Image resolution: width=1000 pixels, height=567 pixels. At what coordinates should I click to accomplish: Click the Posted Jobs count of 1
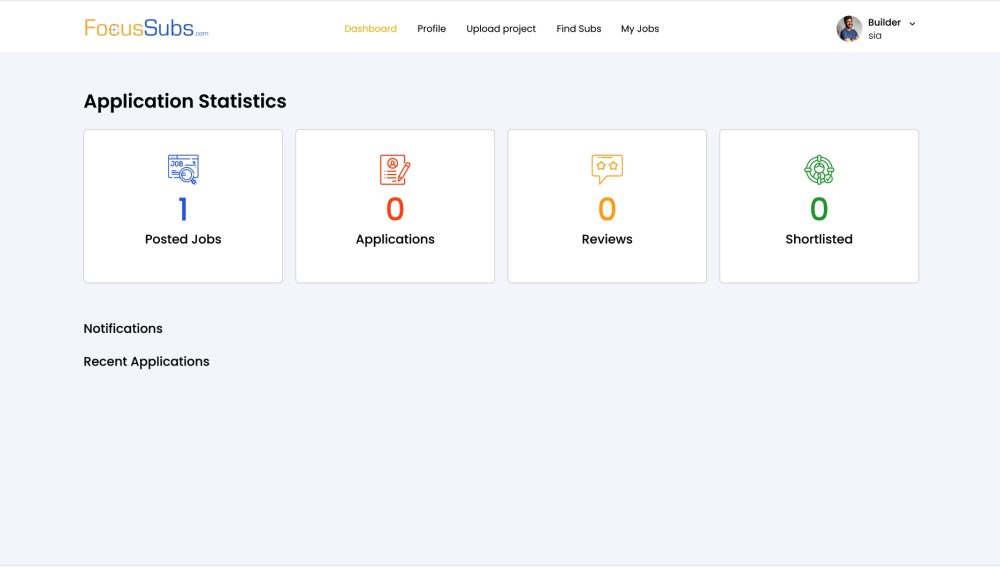[183, 209]
